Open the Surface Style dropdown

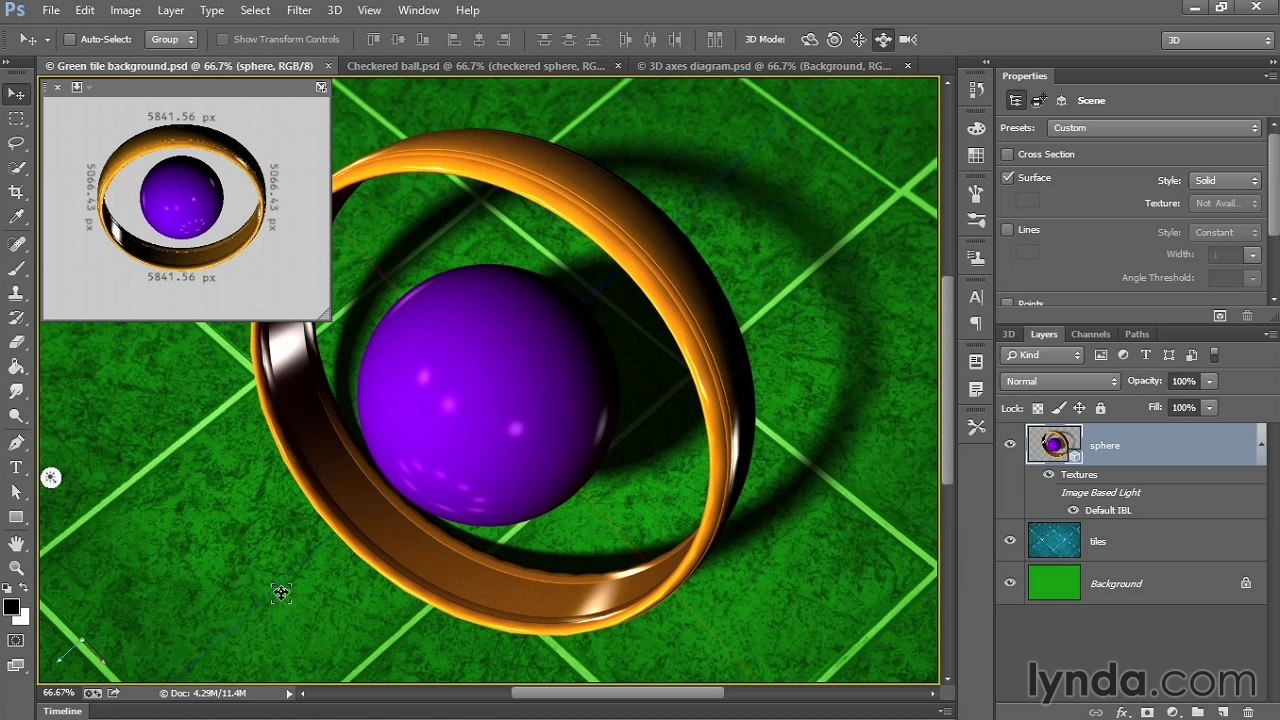1225,180
